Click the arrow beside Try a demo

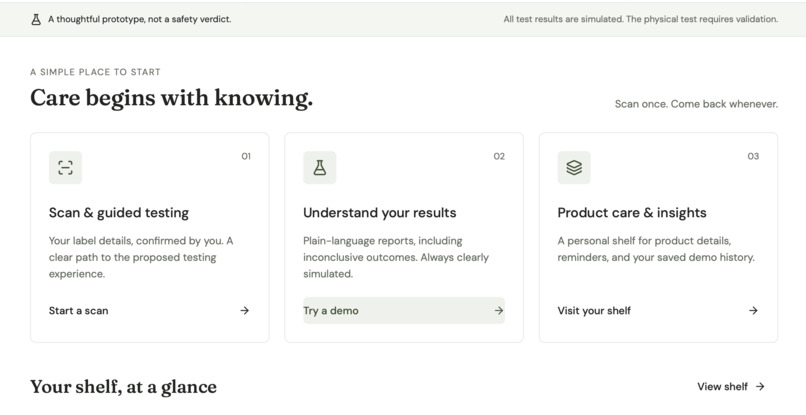(499, 311)
